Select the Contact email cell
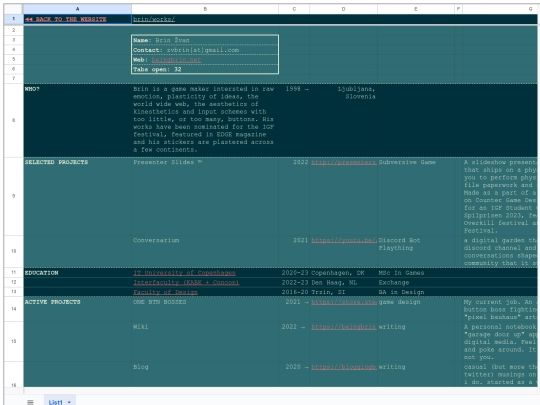This screenshot has width=540, height=405. [x=205, y=50]
